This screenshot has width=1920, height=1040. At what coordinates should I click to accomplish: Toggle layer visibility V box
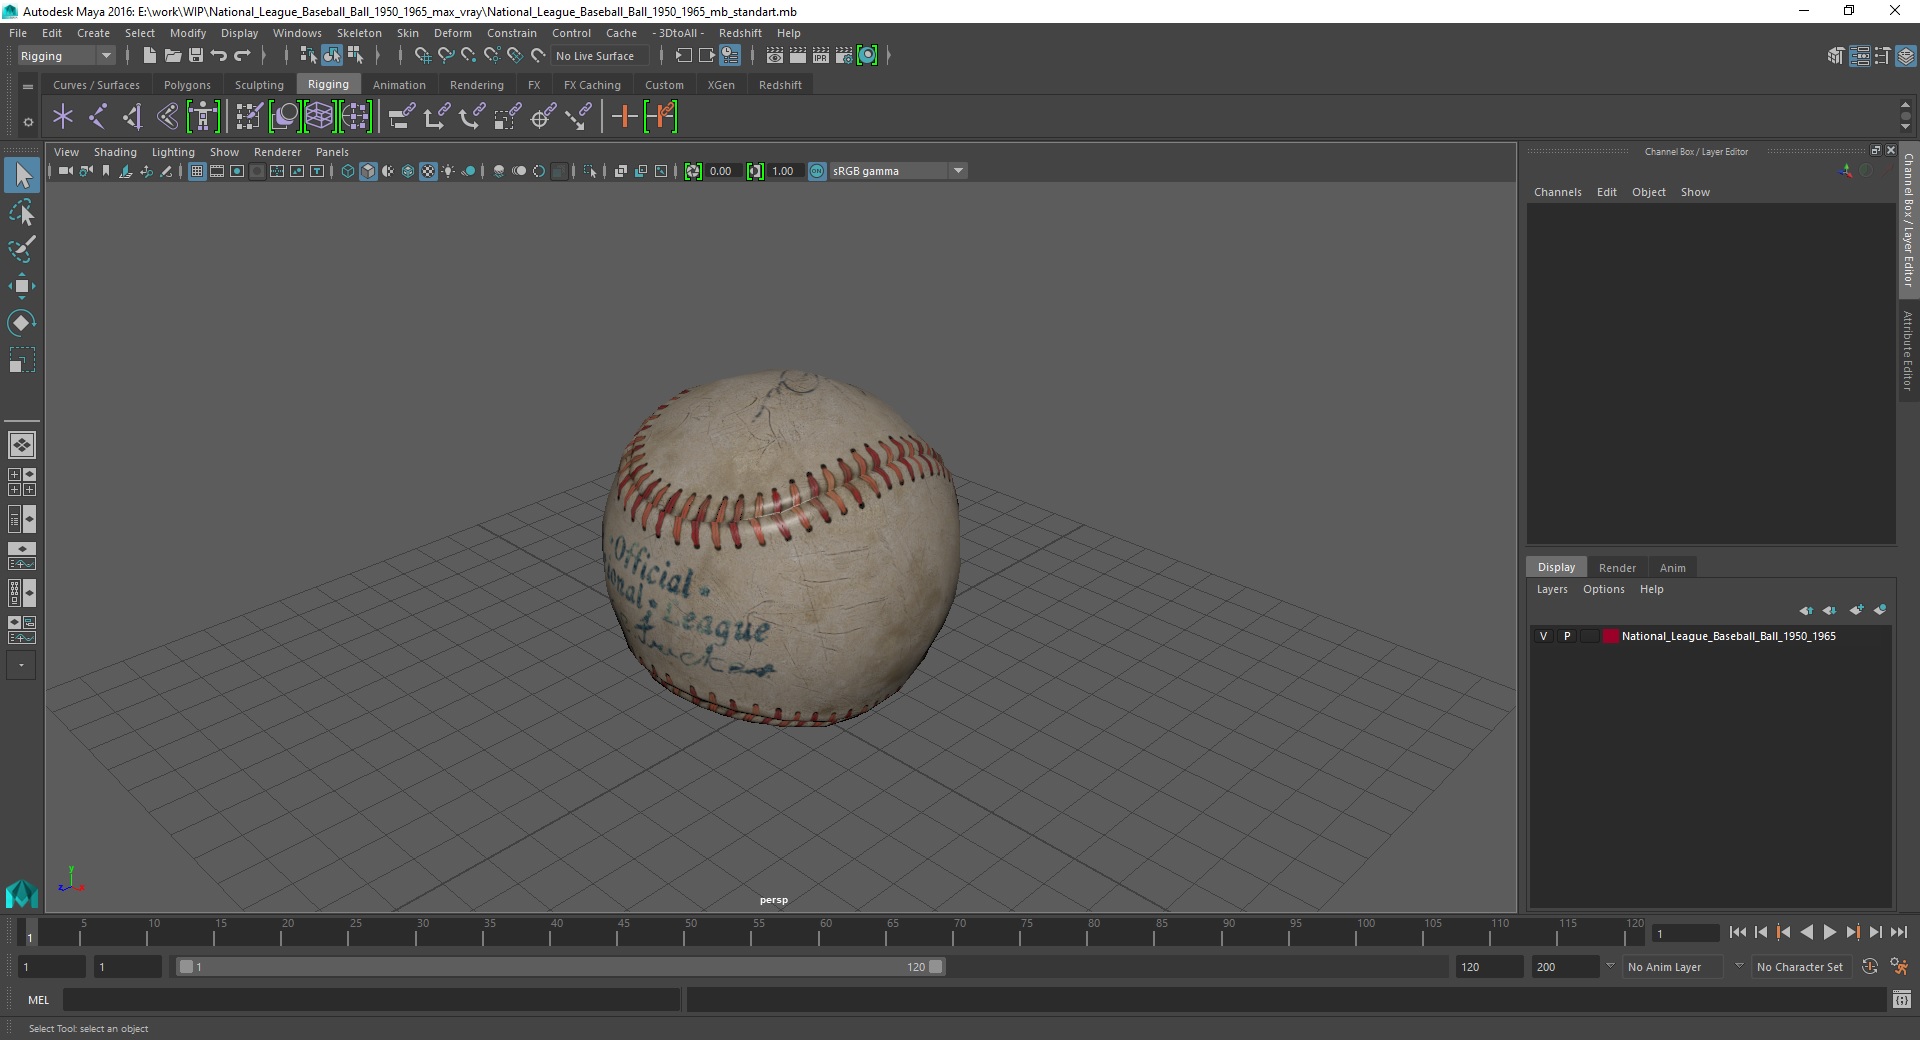tap(1544, 636)
